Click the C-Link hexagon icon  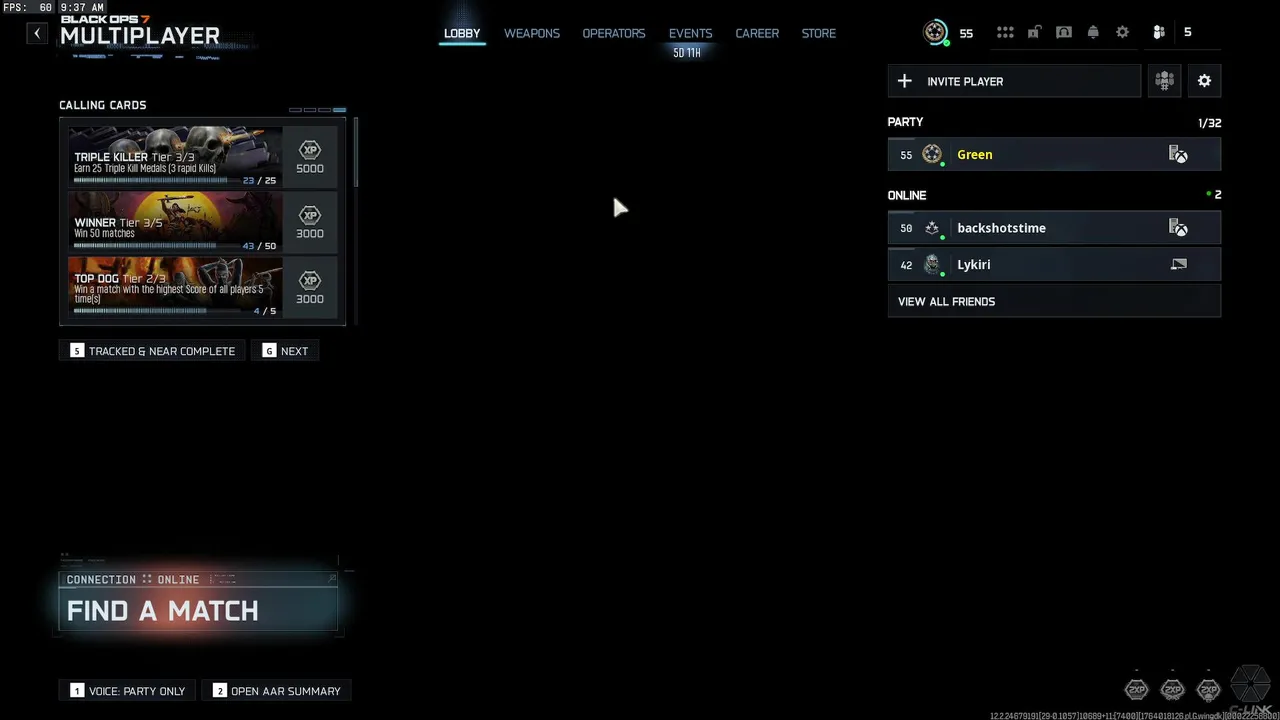click(1250, 685)
